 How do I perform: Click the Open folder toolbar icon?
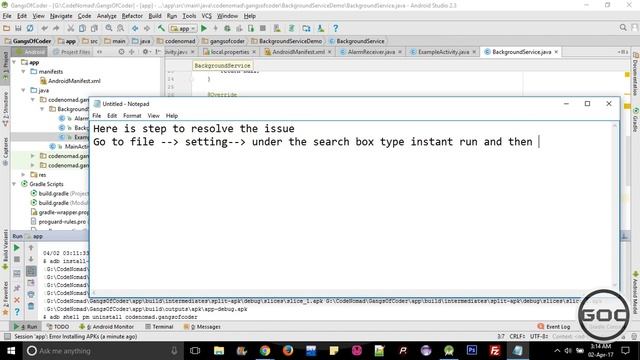click(7, 28)
